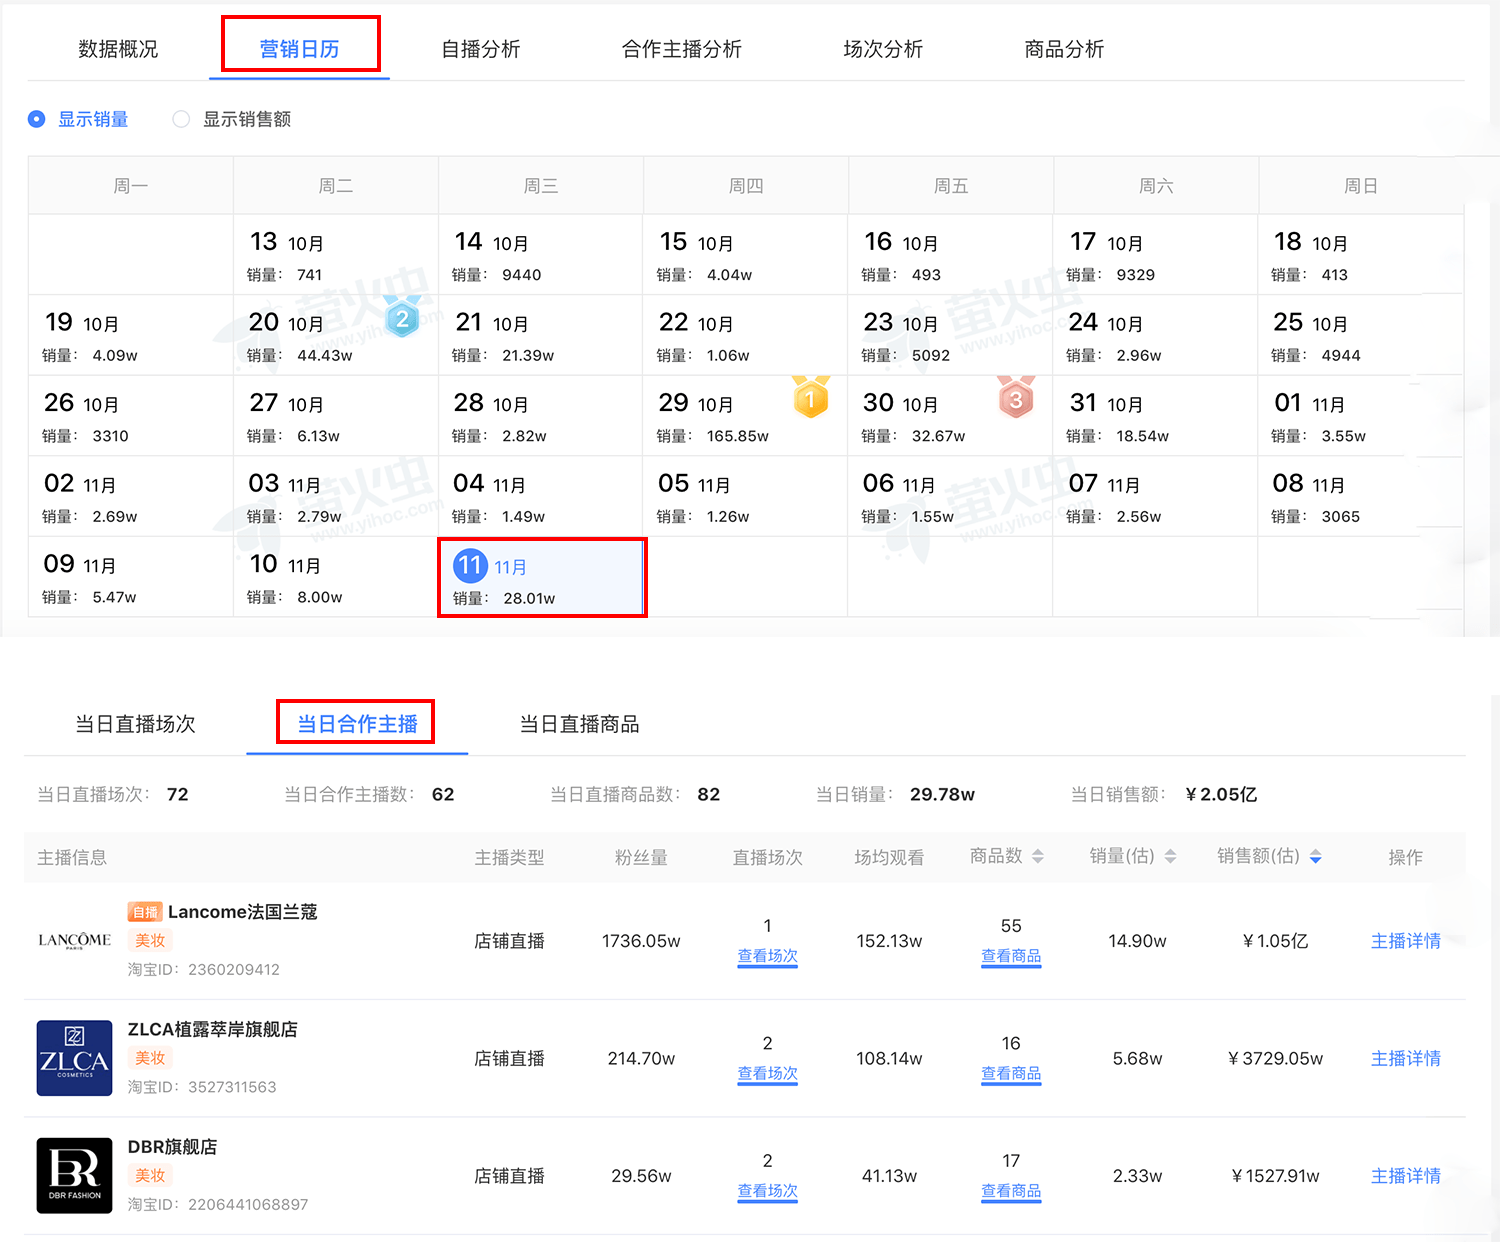Sort by 销售额(估) column arrows
Viewport: 1500px width, 1242px height.
(x=1315, y=856)
